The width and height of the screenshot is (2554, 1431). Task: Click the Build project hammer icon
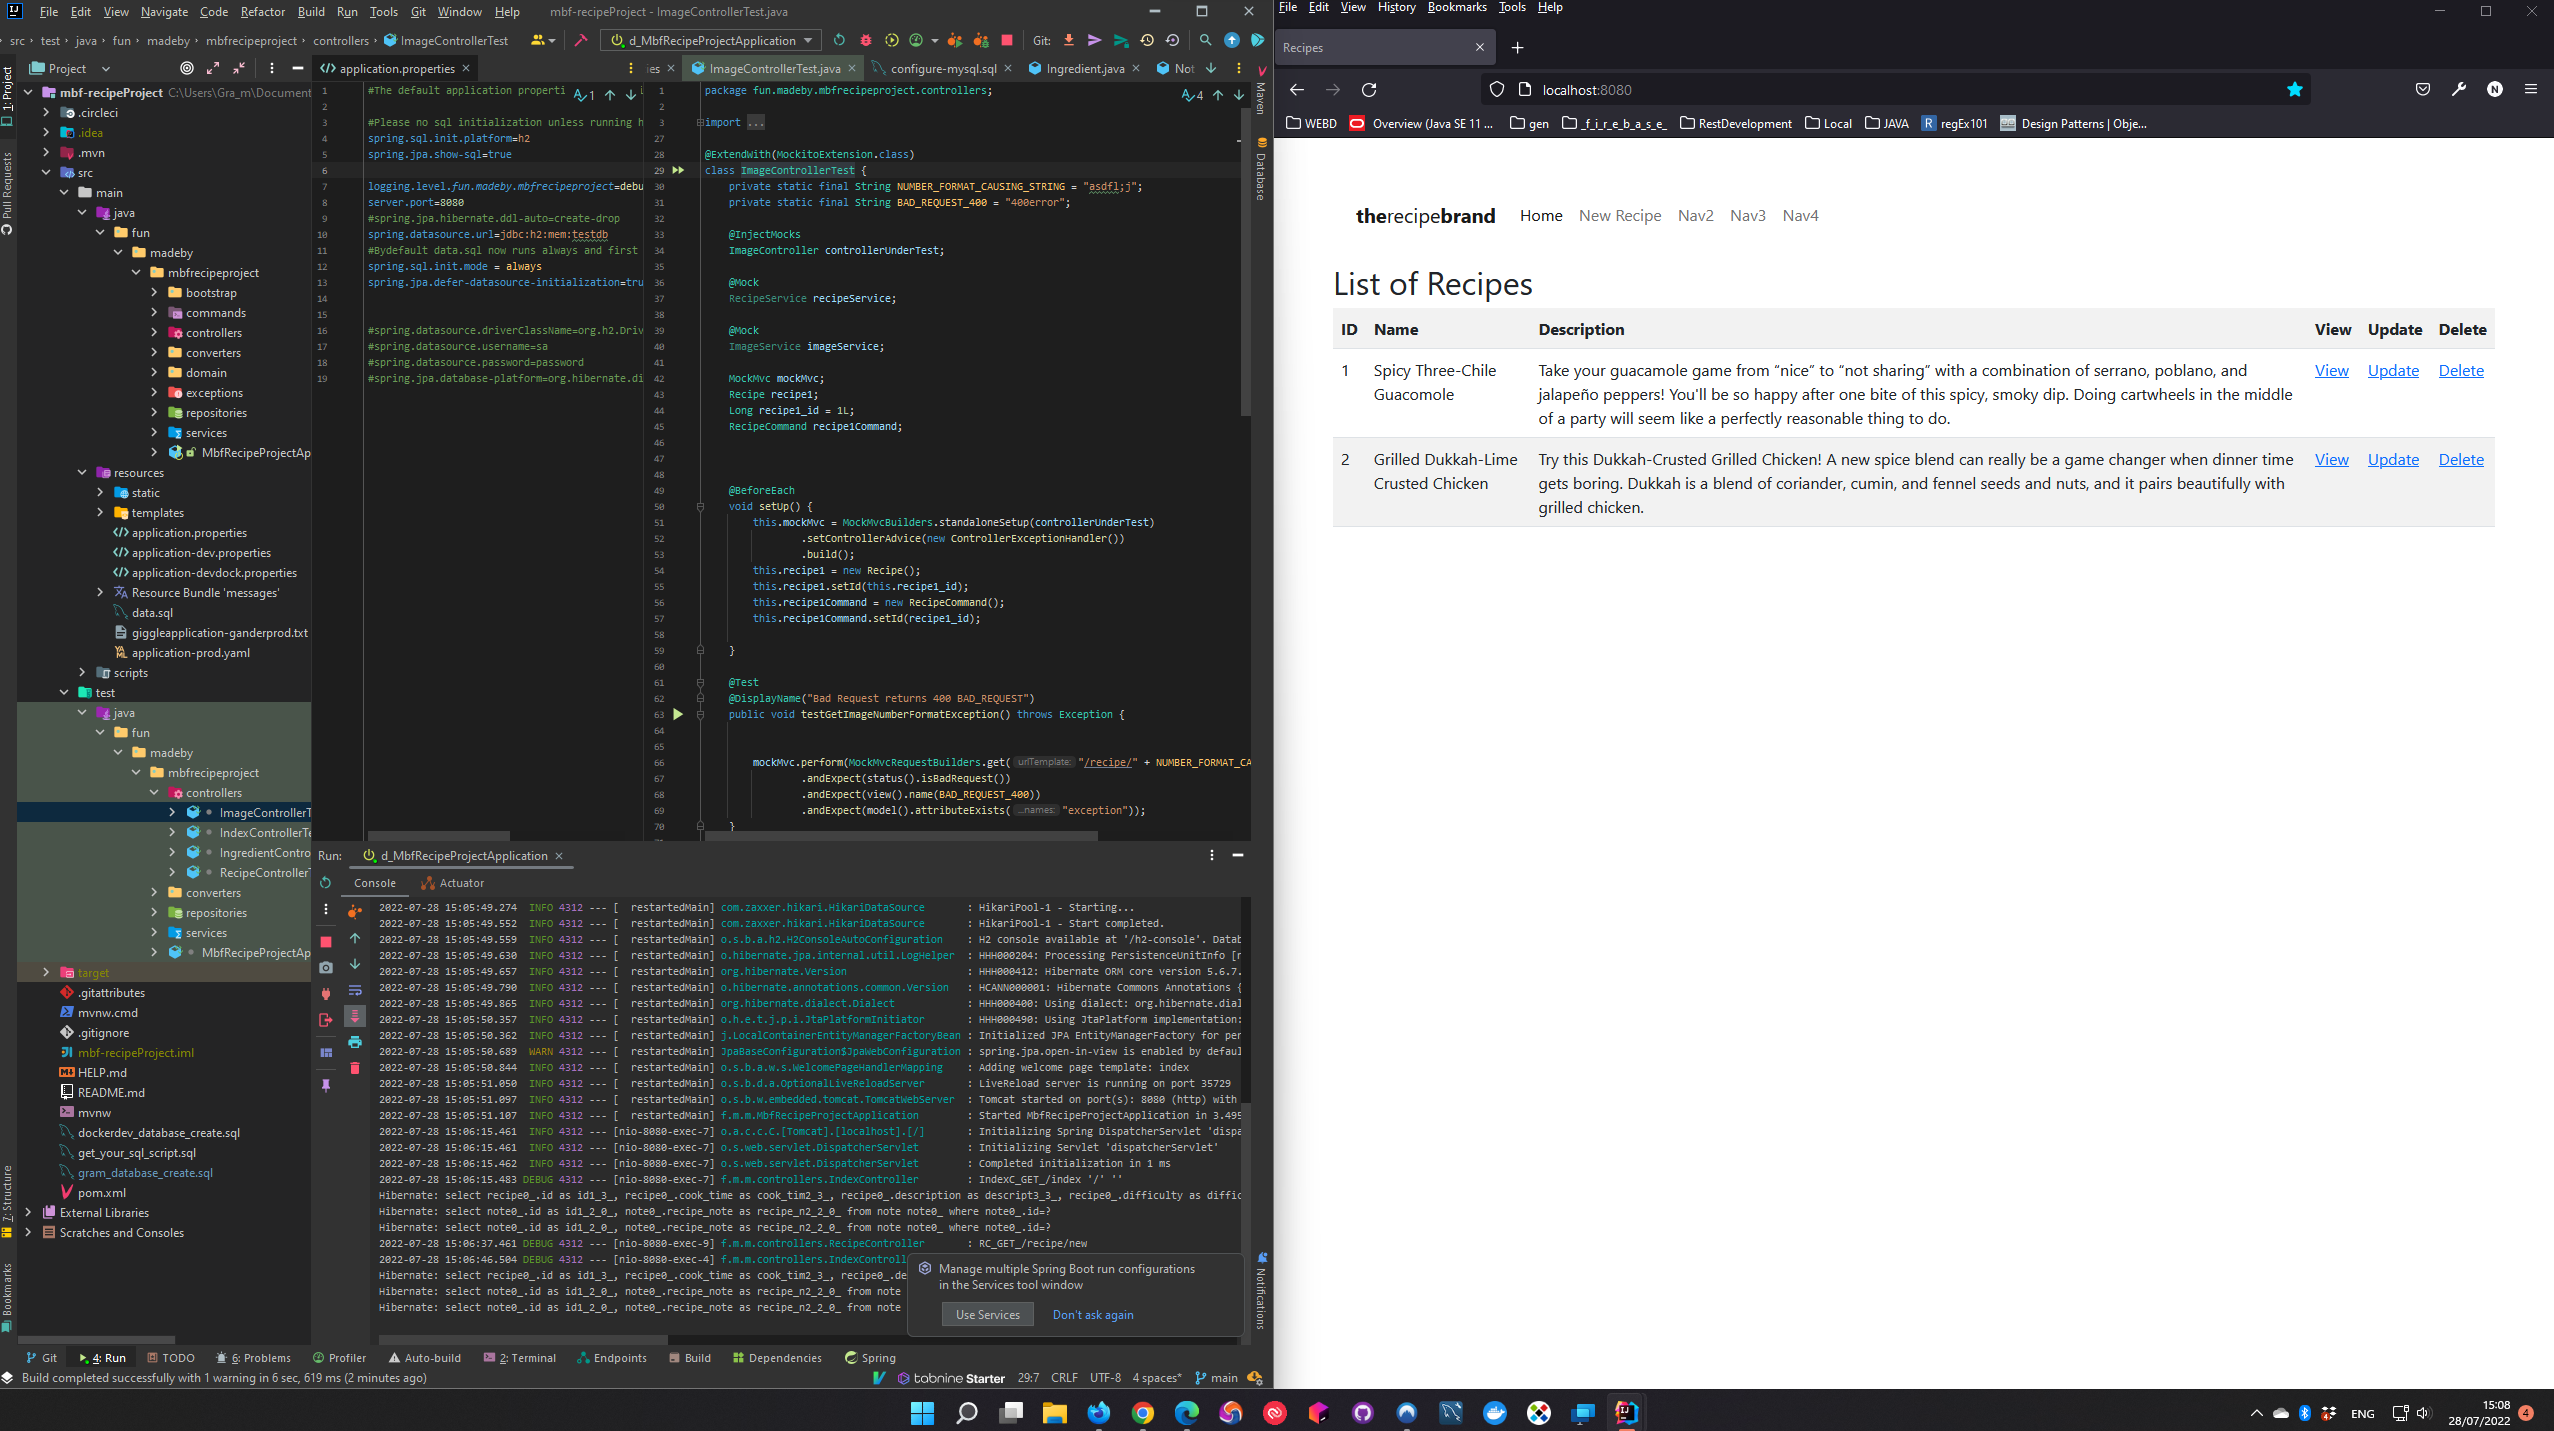pos(581,40)
